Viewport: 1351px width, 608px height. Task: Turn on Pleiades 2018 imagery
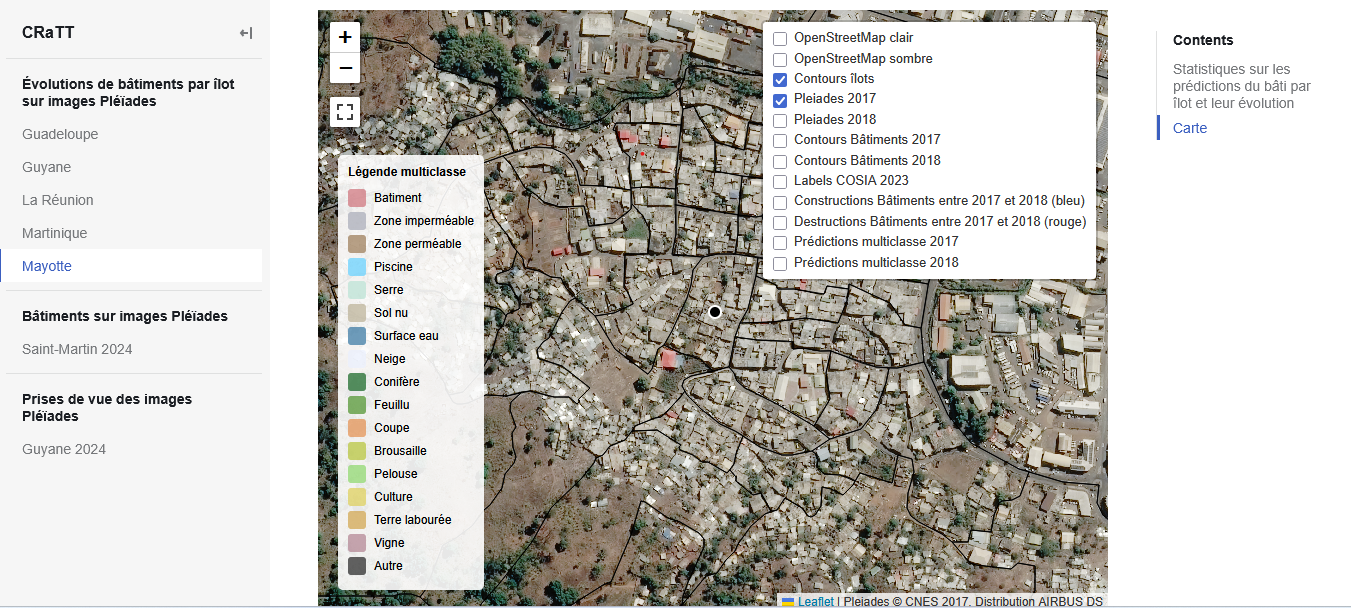[780, 120]
